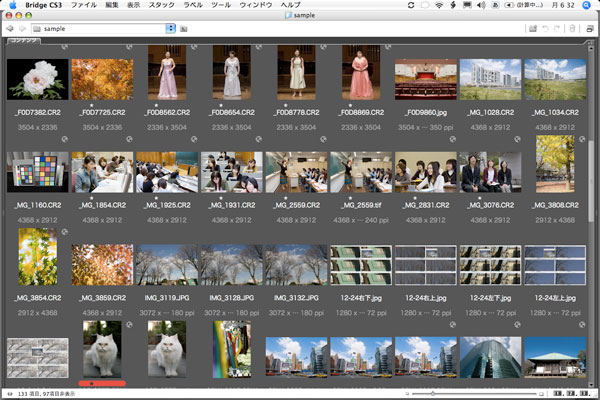The height and width of the screenshot is (400, 600).
Task: Go up to the parent folder
Action: click(x=184, y=29)
